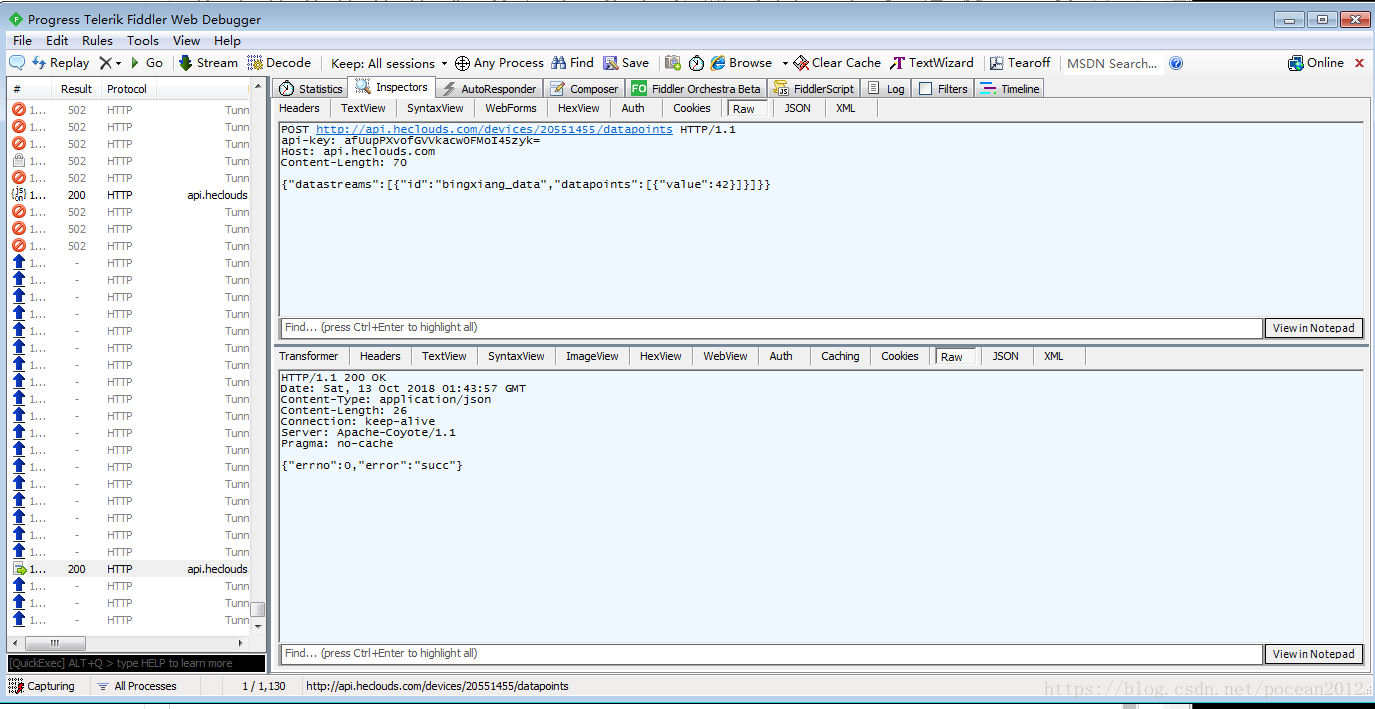1375x709 pixels.
Task: Focus the request Find search box
Action: (x=771, y=328)
